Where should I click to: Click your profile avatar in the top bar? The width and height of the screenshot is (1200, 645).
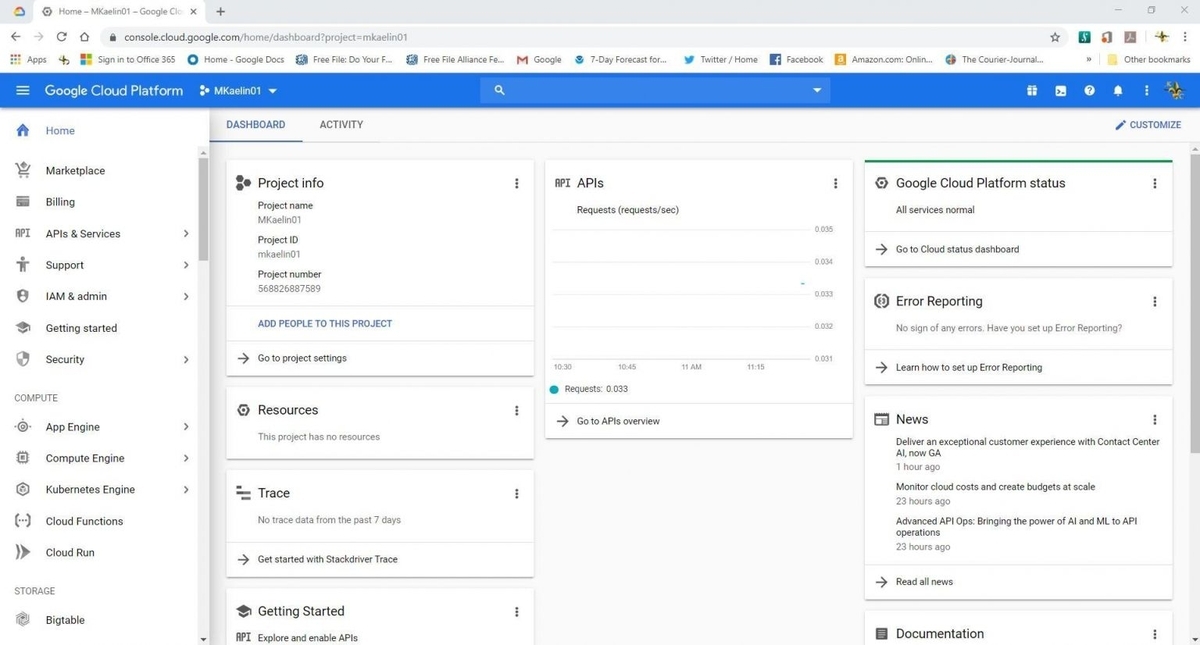(1175, 90)
